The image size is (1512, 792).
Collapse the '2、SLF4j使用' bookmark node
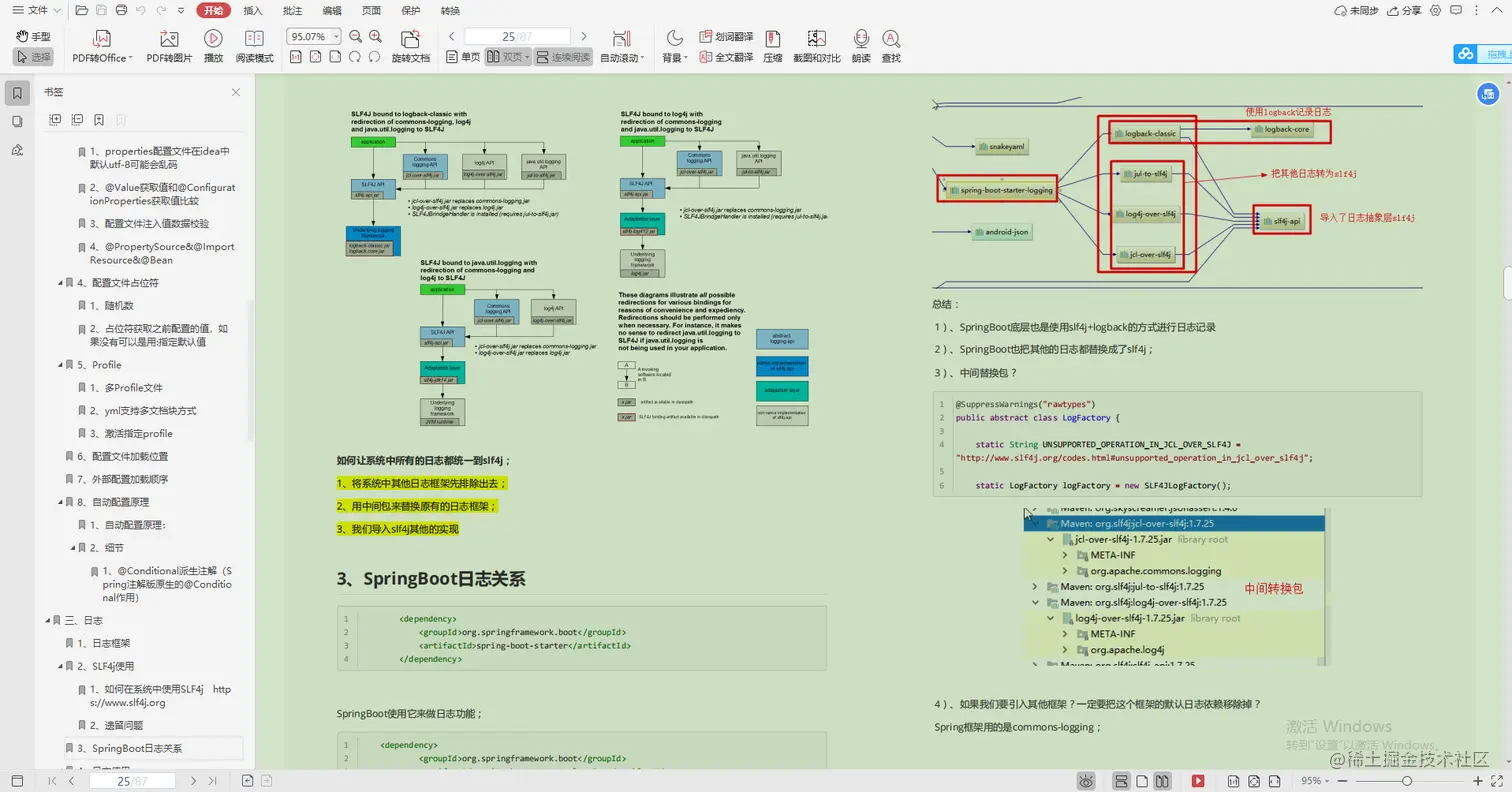coord(59,666)
